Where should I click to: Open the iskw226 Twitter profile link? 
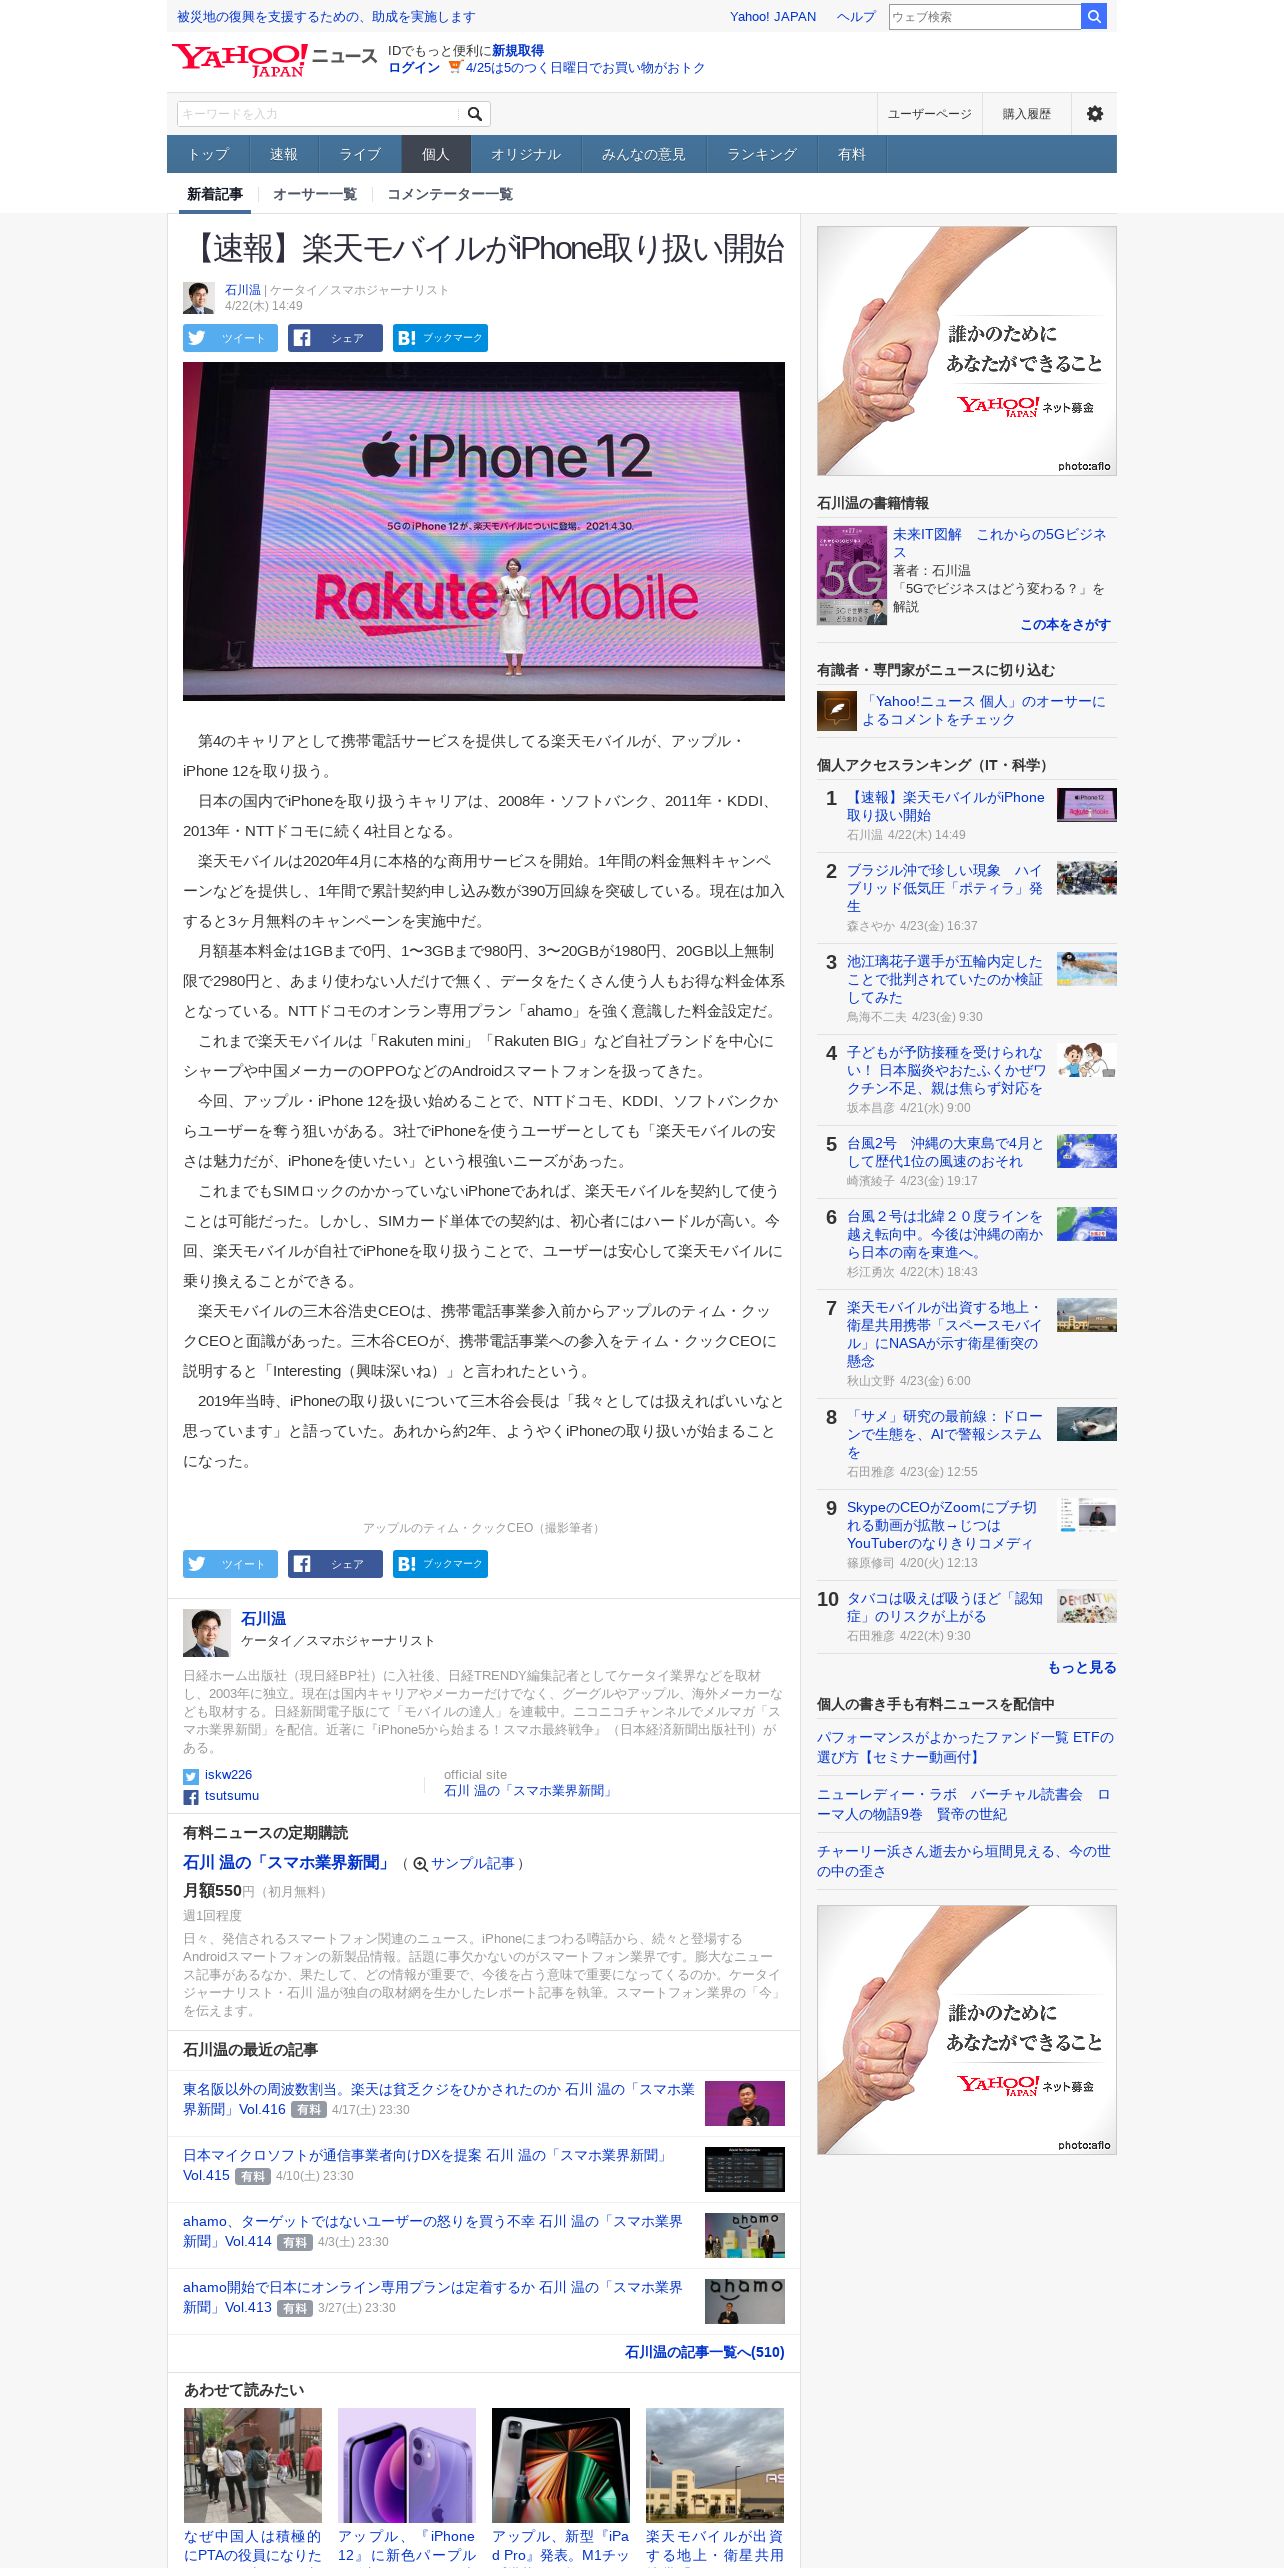(x=228, y=1775)
